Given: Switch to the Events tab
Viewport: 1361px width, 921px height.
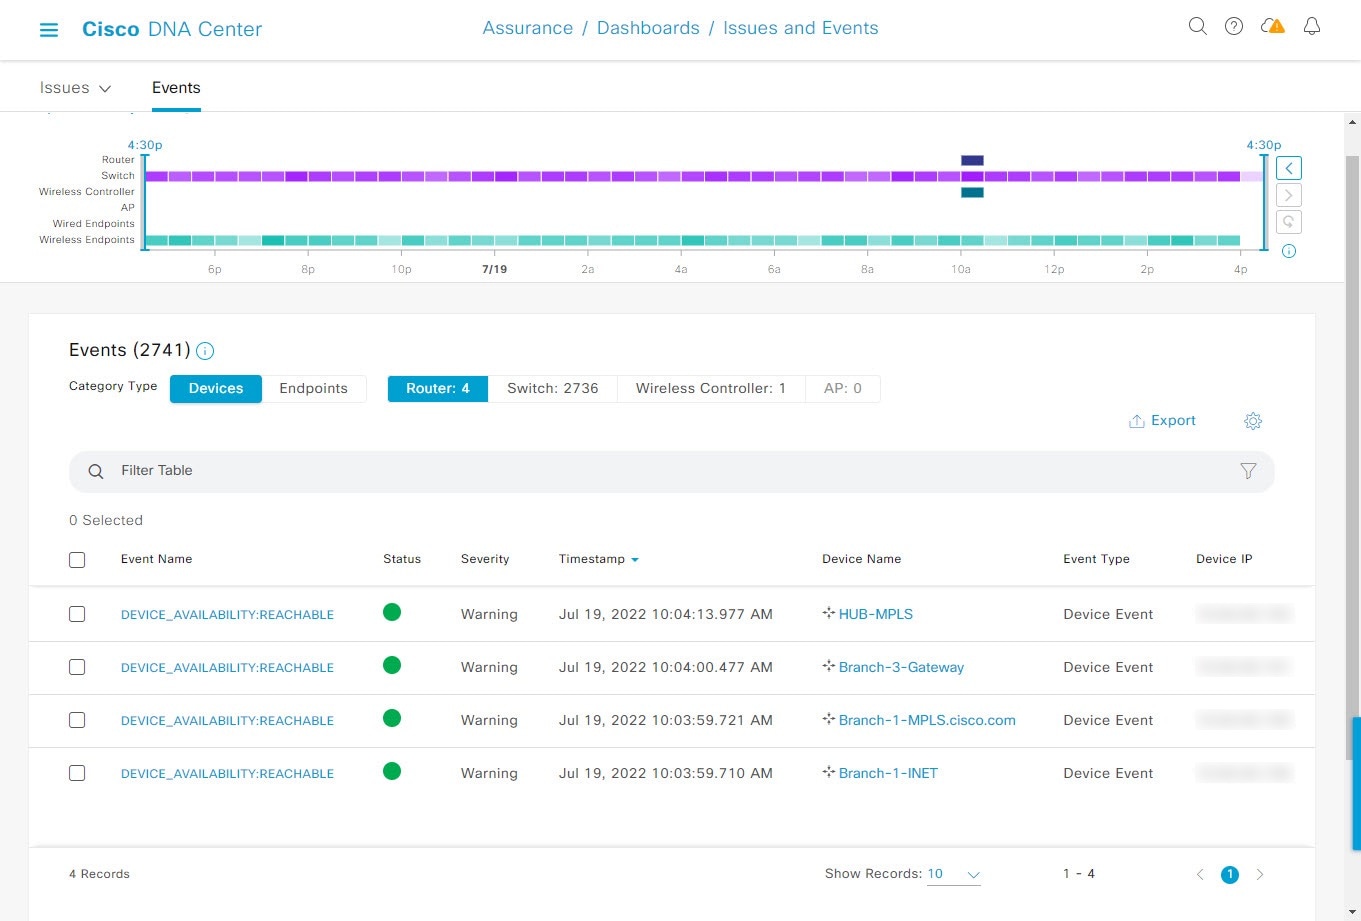Looking at the screenshot, I should [x=176, y=87].
